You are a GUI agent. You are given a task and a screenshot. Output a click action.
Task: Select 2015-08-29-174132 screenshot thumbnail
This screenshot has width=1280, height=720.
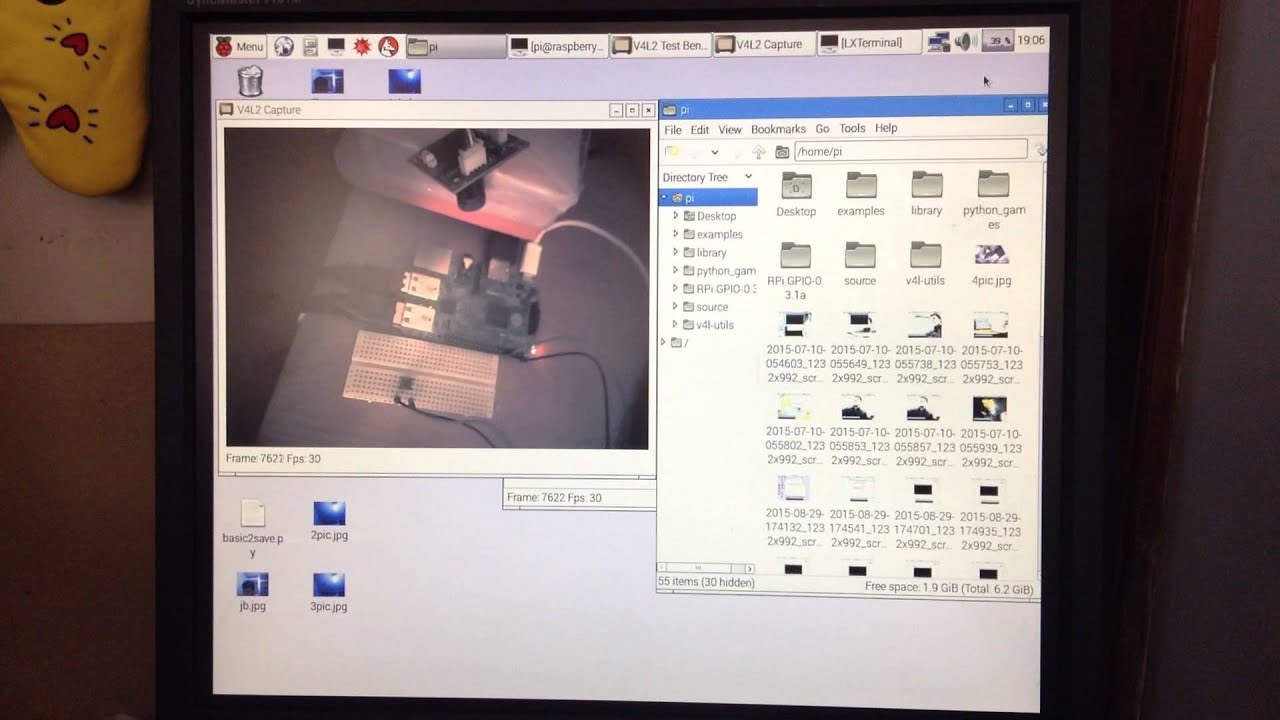(794, 490)
